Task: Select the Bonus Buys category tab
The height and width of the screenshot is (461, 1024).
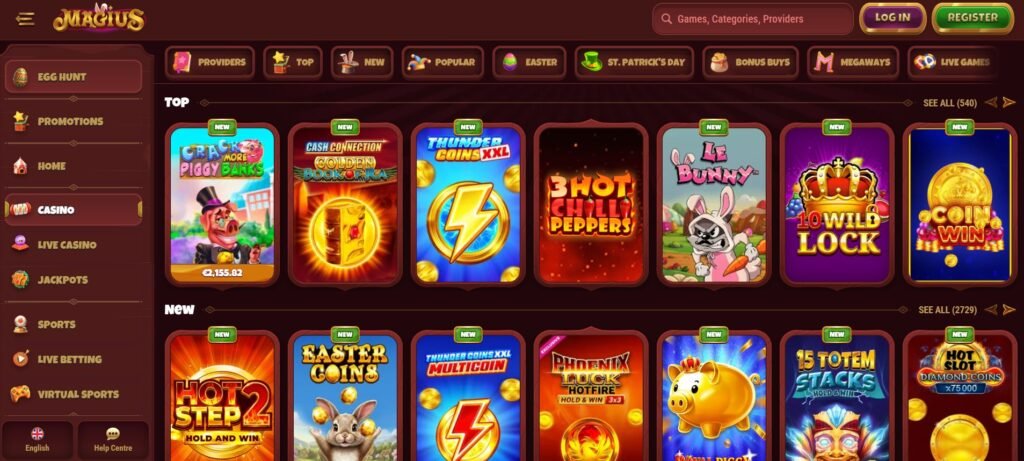Action: click(x=750, y=62)
